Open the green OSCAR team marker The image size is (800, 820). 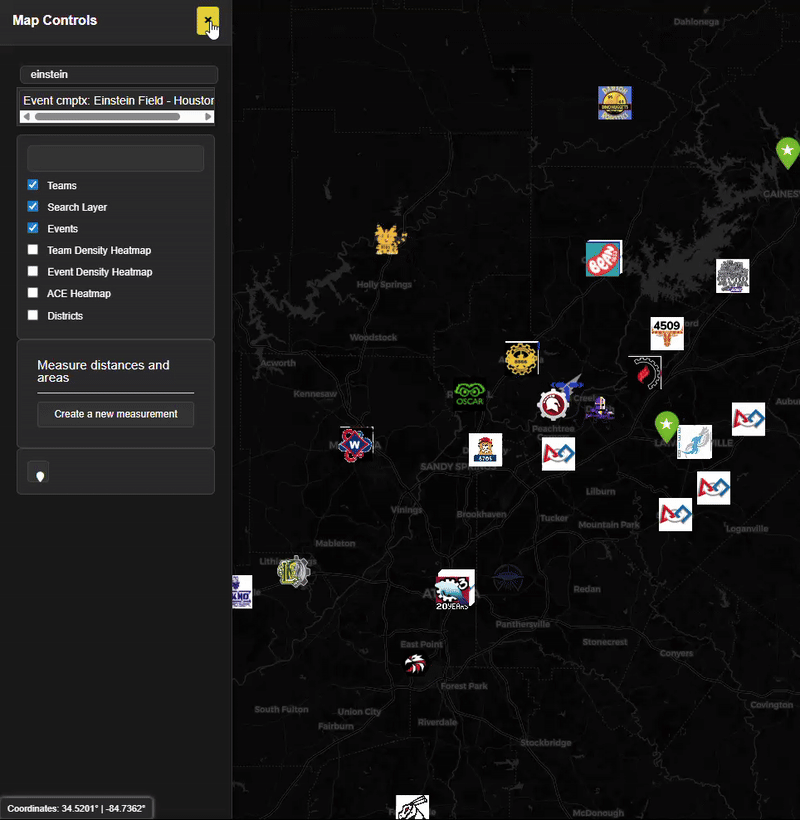[x=470, y=395]
